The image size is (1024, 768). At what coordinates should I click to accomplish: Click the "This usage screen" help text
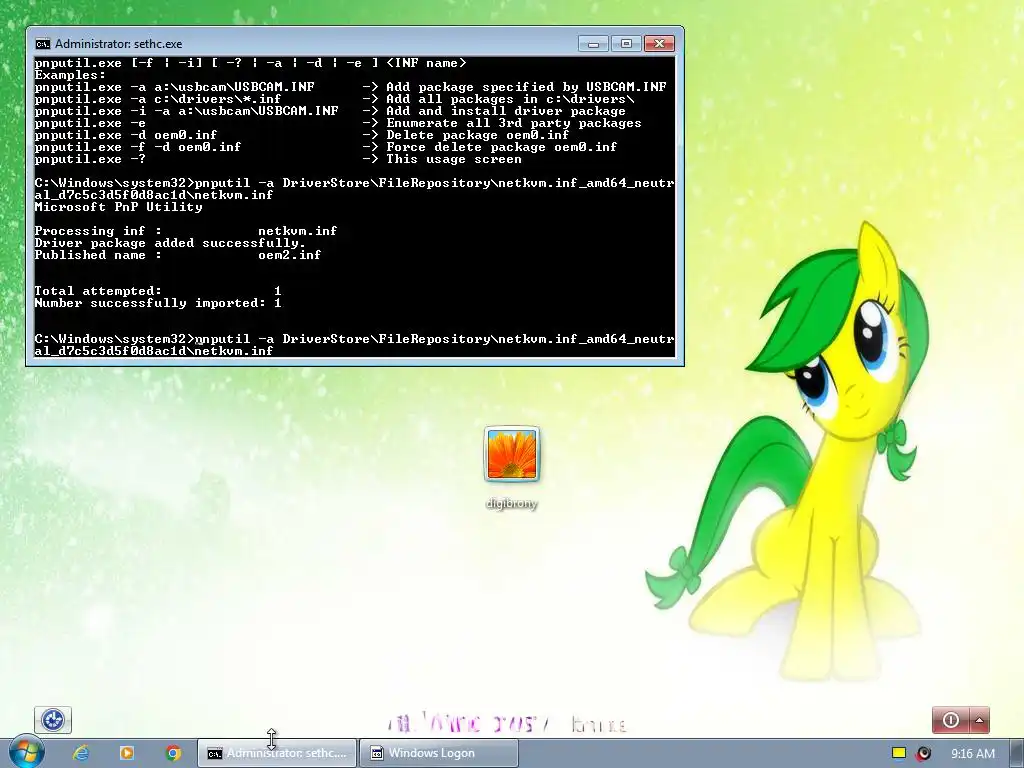point(454,159)
